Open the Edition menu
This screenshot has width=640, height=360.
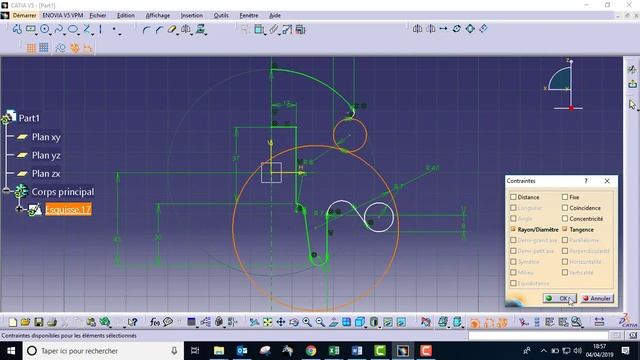(126, 16)
